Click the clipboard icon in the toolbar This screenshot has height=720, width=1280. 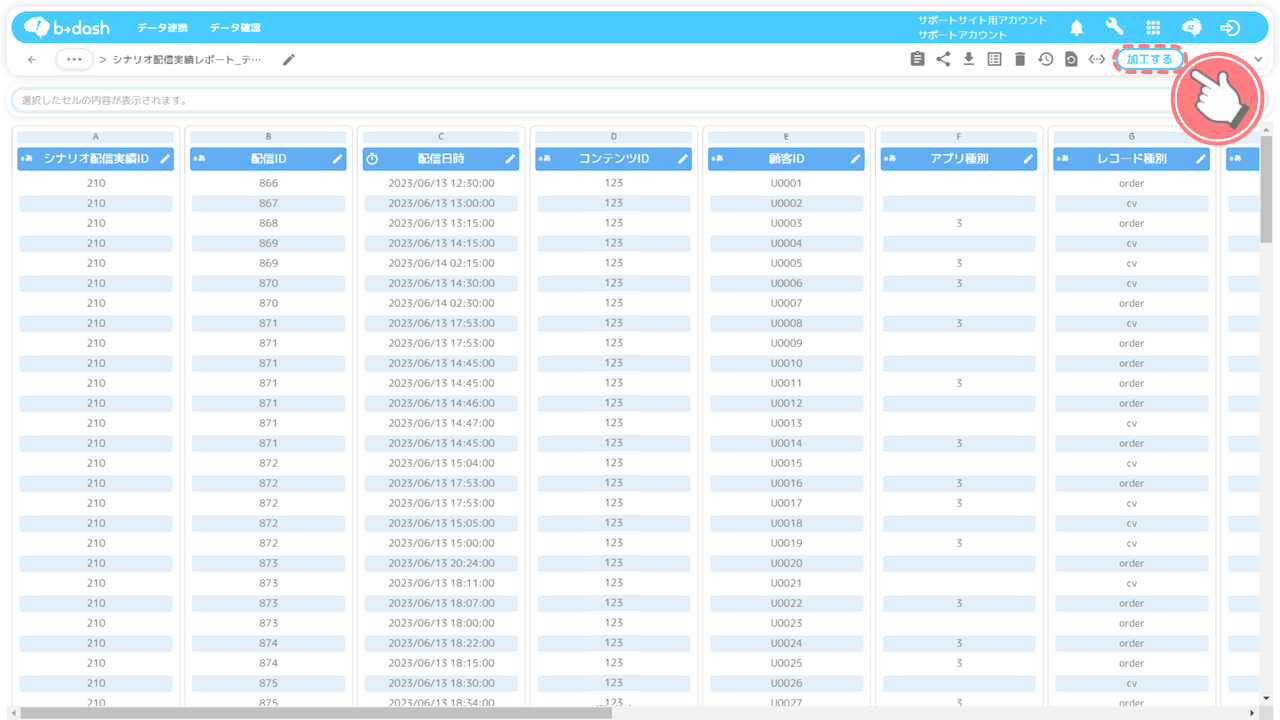[917, 59]
